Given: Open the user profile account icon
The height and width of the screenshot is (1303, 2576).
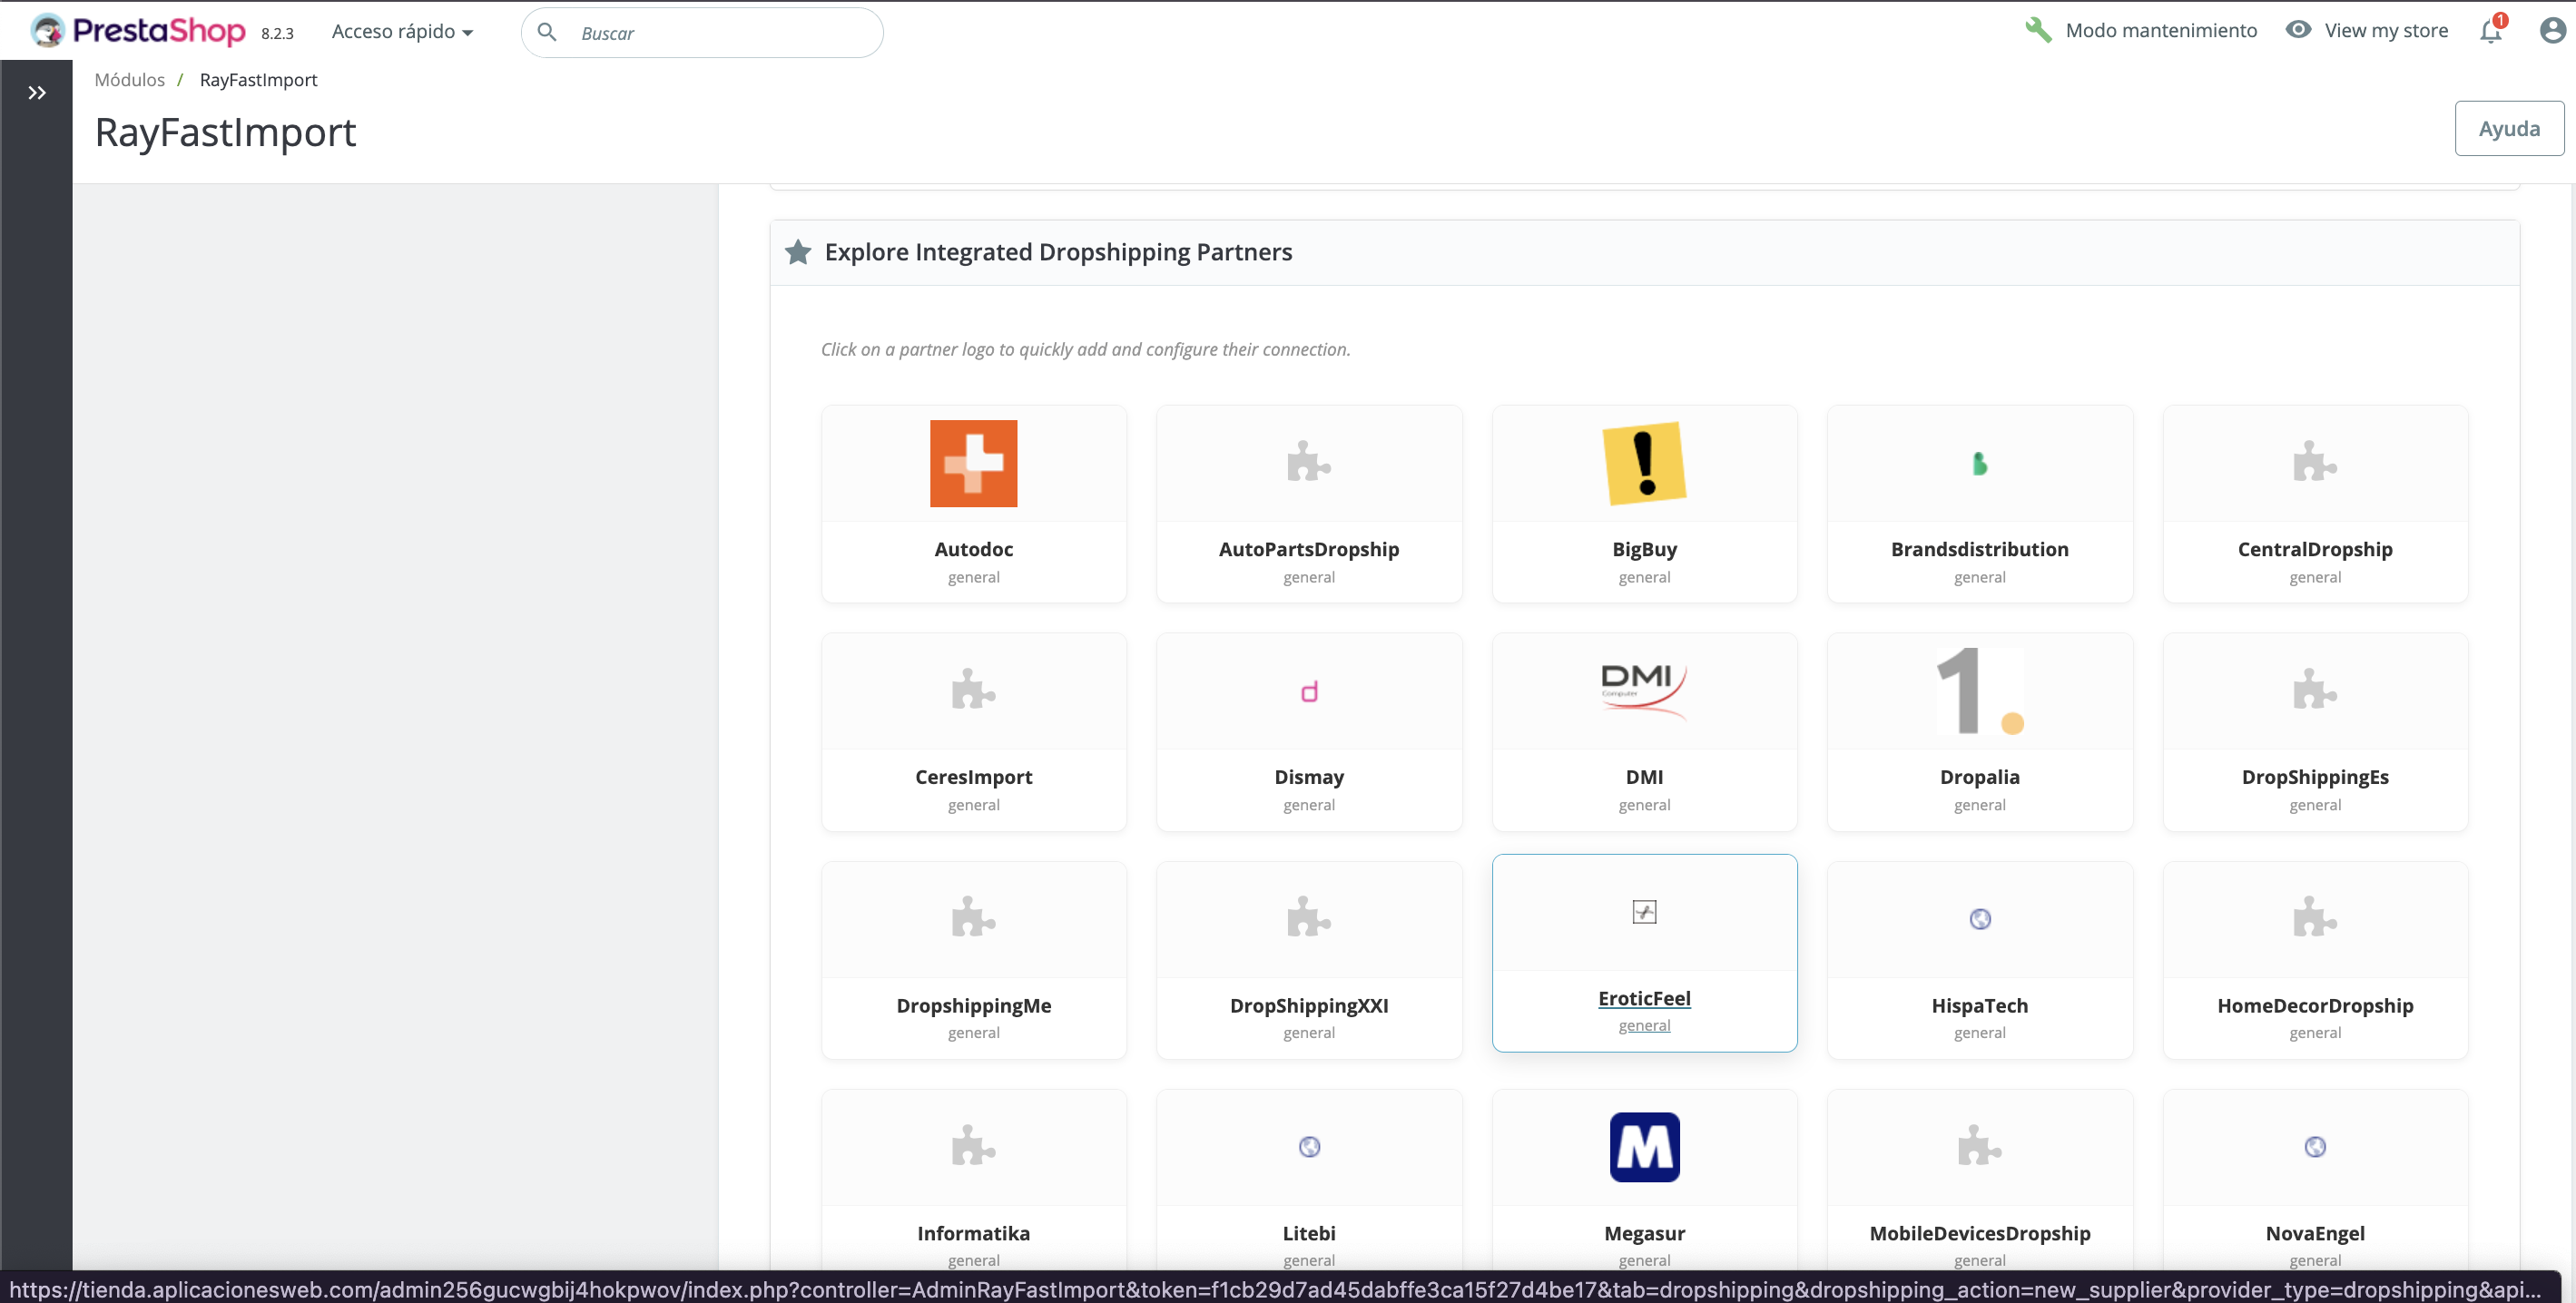Looking at the screenshot, I should pos(2551,31).
